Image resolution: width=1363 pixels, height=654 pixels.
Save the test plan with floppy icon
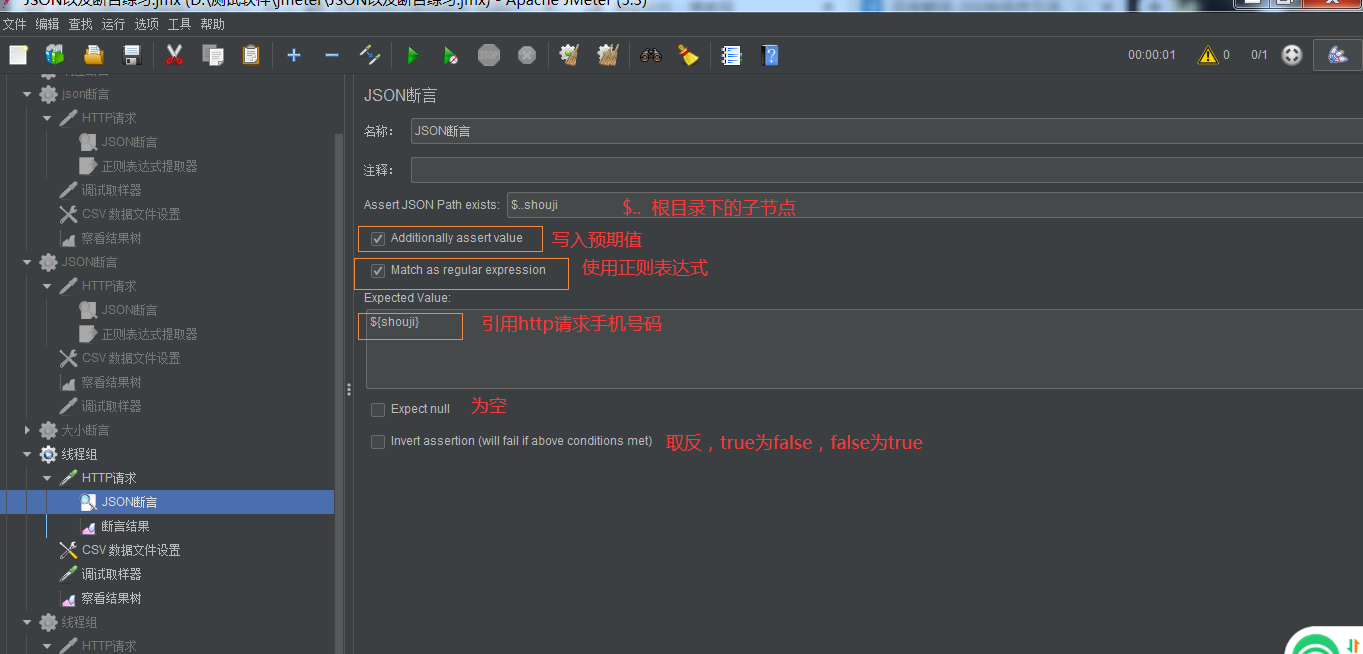pos(132,55)
